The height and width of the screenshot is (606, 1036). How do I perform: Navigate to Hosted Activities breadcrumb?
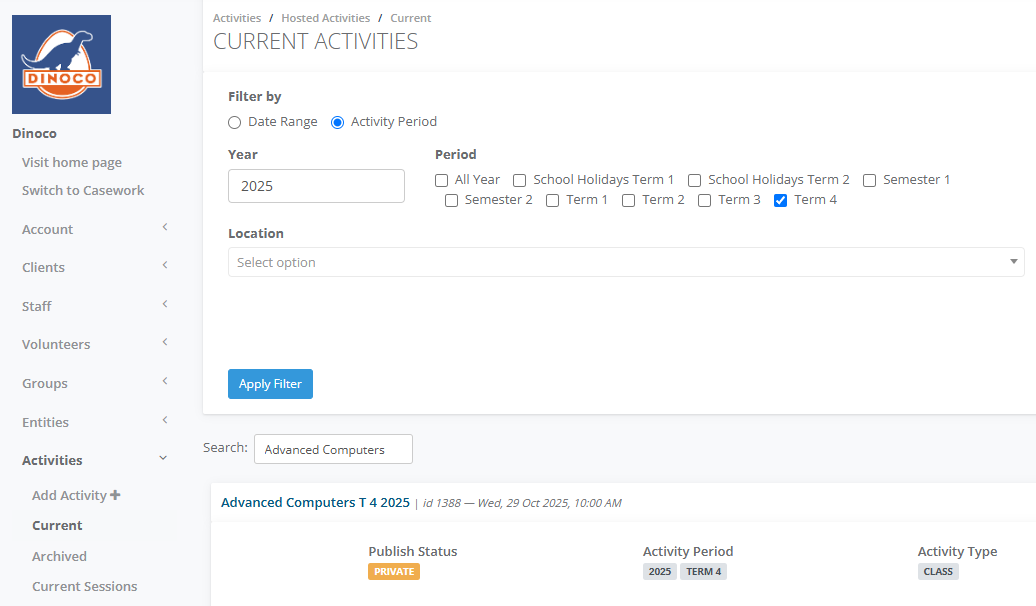(325, 18)
